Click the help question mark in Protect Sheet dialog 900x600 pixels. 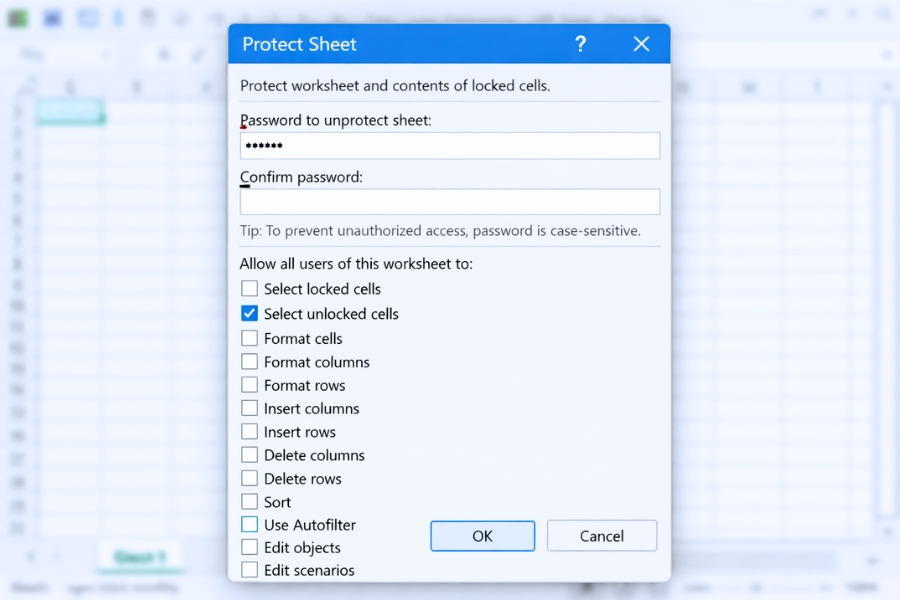click(581, 44)
